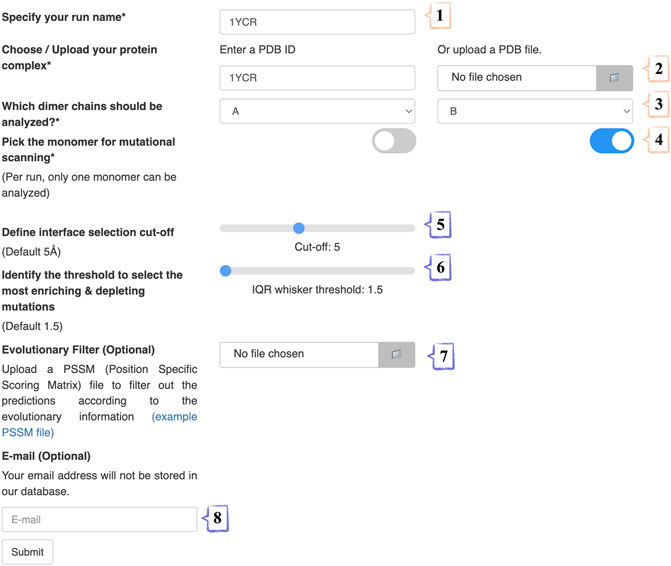Focus the run name input field
This screenshot has width=671, height=566.
tap(317, 22)
